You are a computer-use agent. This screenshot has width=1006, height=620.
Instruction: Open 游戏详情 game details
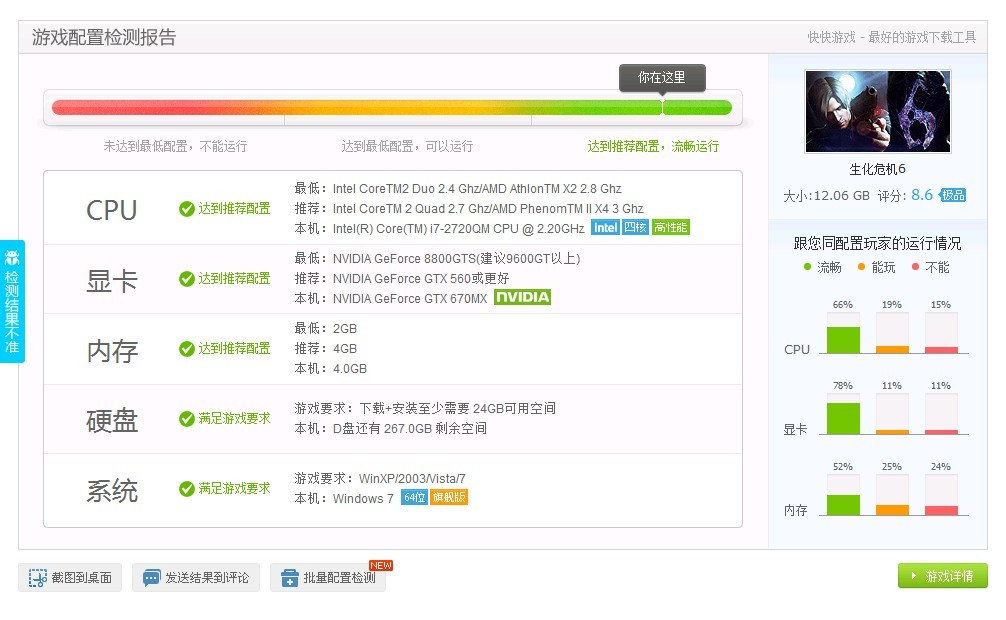click(x=942, y=576)
